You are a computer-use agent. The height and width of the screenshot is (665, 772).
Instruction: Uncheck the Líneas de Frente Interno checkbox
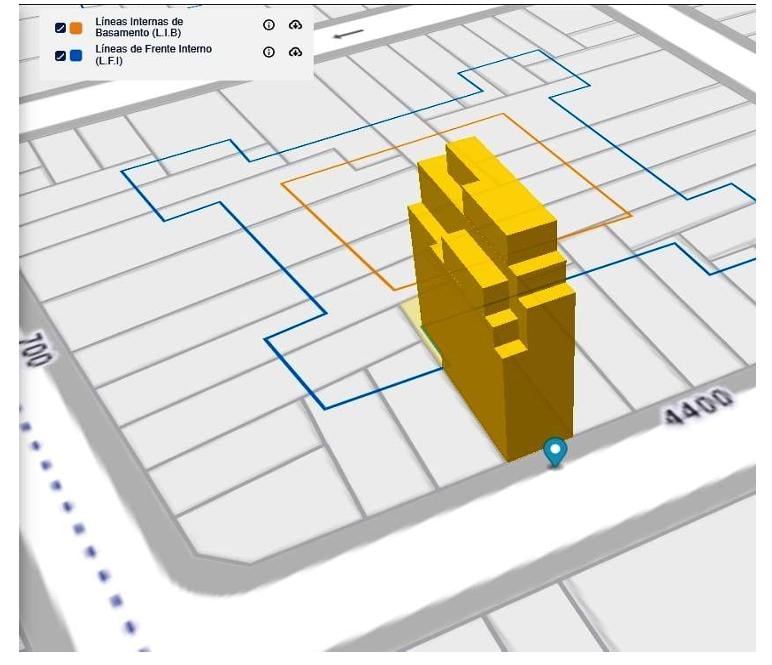click(60, 56)
